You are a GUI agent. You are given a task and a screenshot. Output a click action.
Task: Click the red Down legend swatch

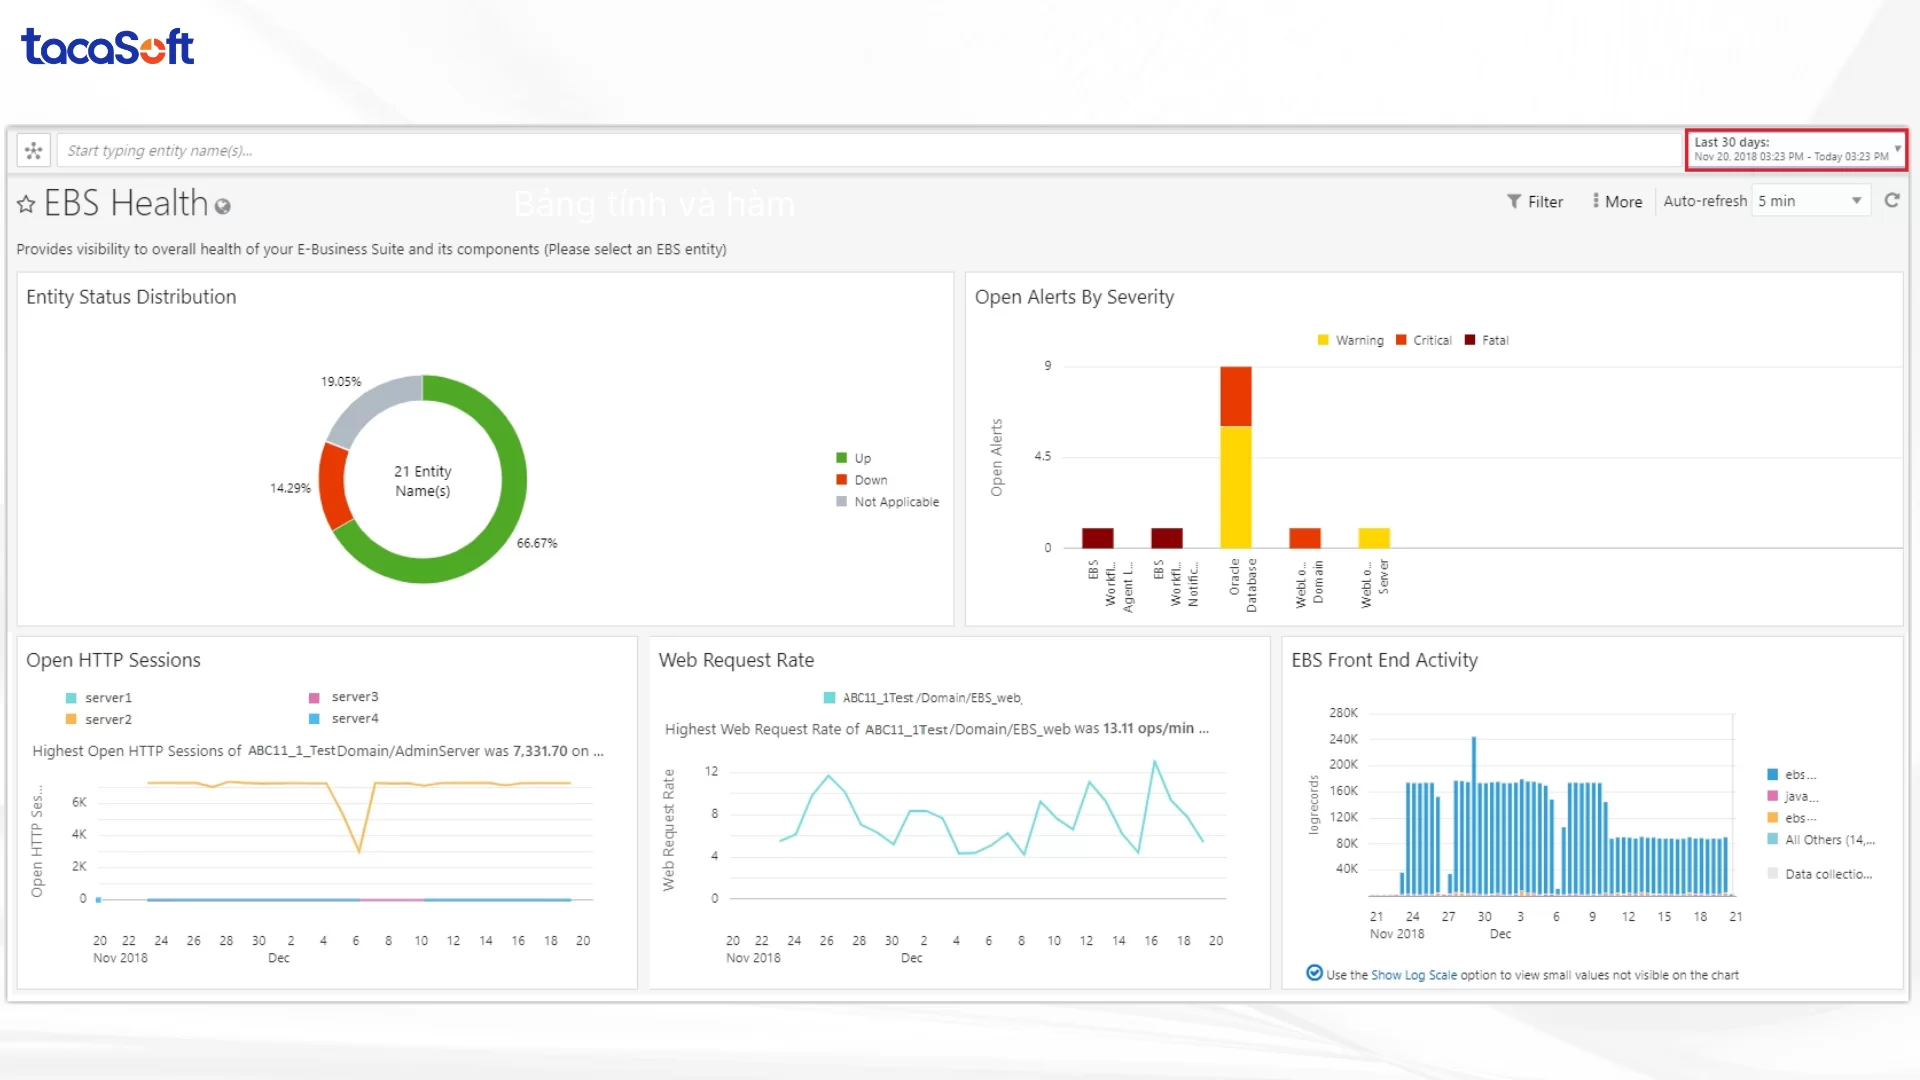pyautogui.click(x=842, y=480)
